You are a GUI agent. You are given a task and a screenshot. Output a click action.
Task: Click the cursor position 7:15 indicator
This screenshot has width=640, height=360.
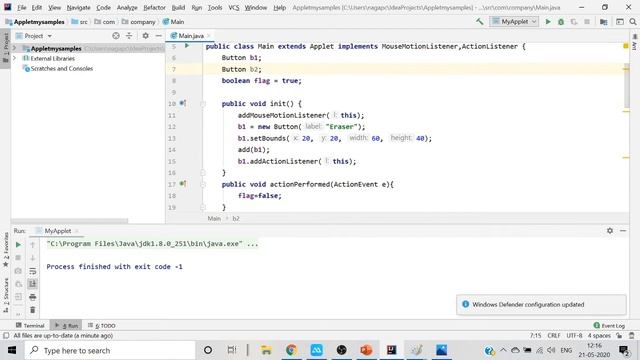point(536,336)
